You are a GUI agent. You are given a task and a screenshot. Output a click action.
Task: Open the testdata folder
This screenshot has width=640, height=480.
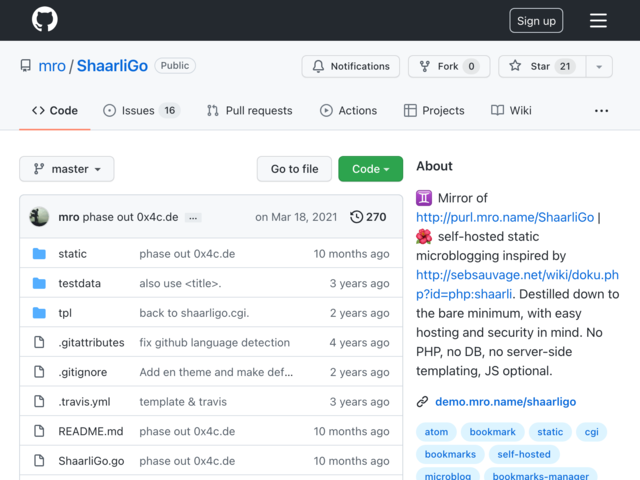[80, 283]
